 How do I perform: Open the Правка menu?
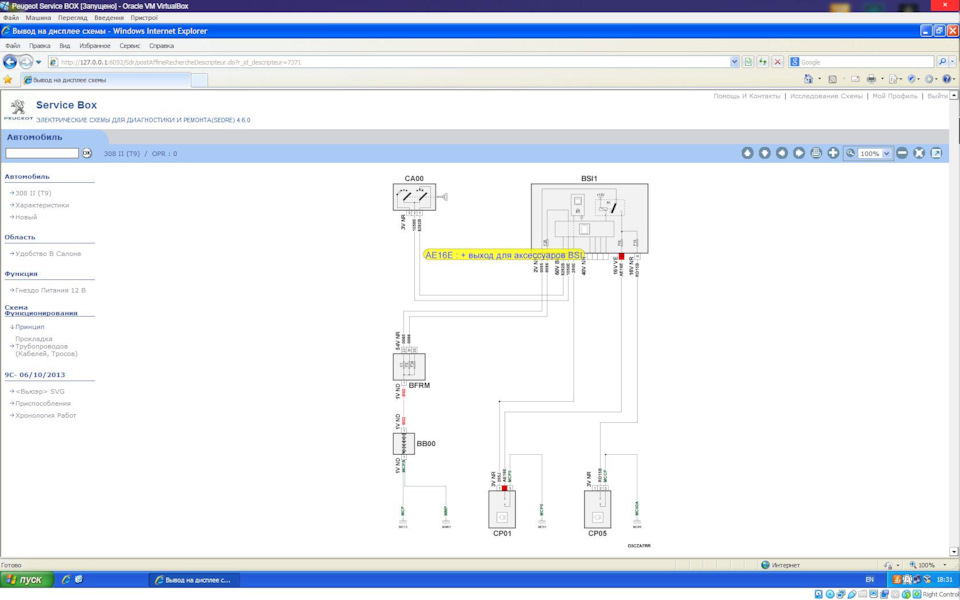(40, 46)
